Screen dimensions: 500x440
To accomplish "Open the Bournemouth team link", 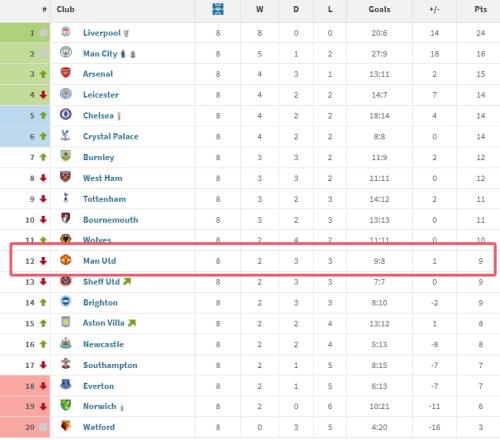I will 111,220.
